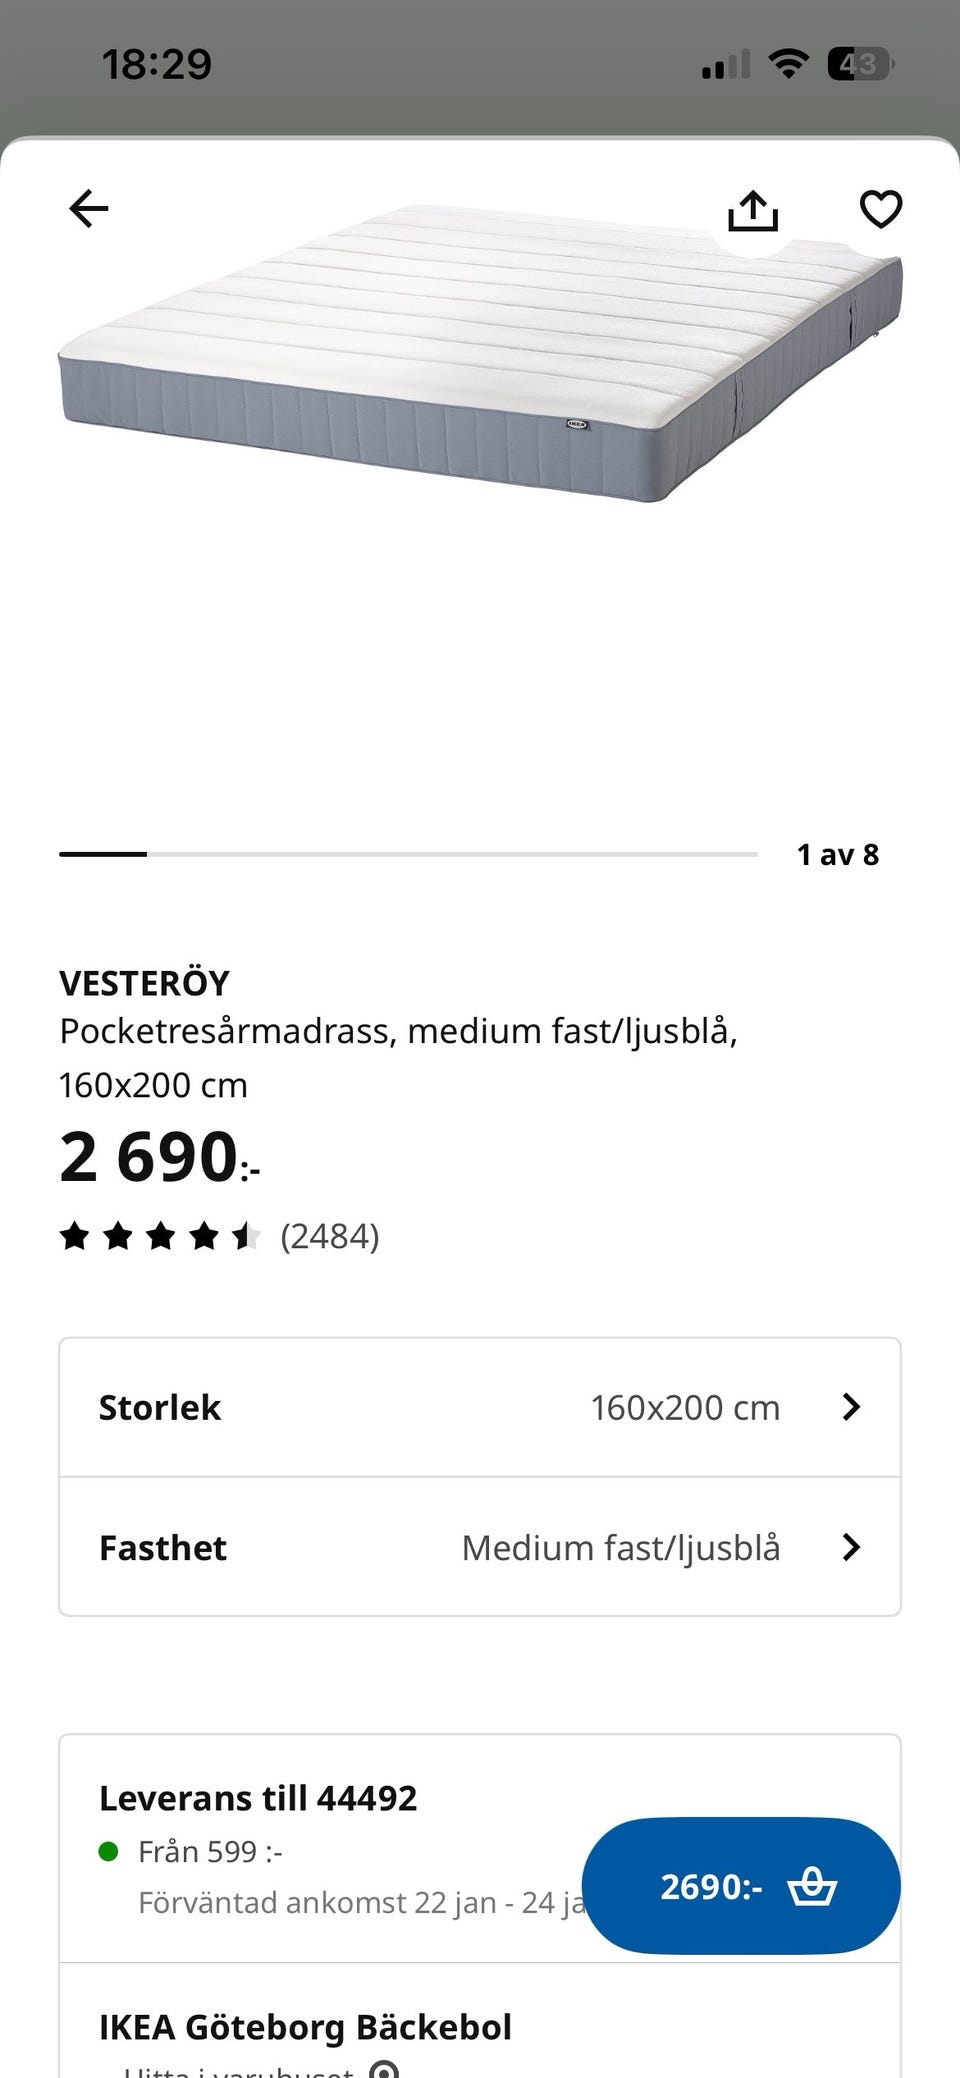This screenshot has width=960, height=2078.
Task: Tap the Wi-Fi status icon
Action: (788, 65)
